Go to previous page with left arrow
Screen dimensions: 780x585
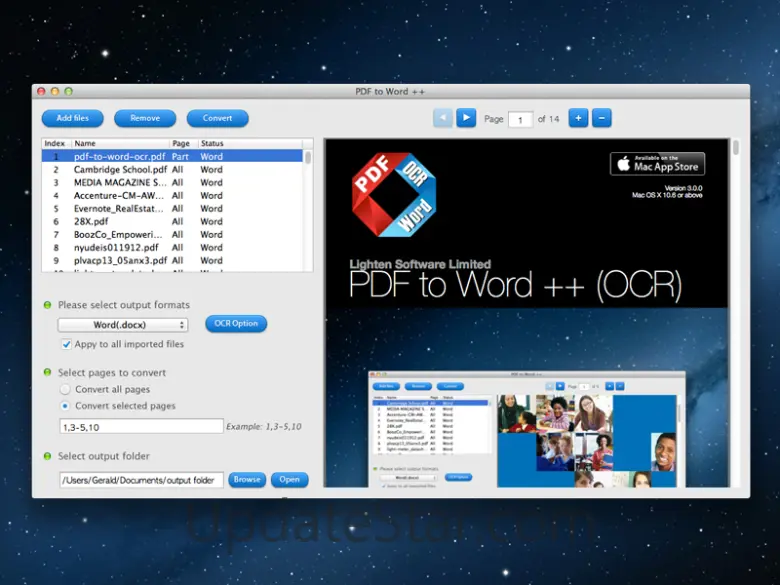pos(443,118)
